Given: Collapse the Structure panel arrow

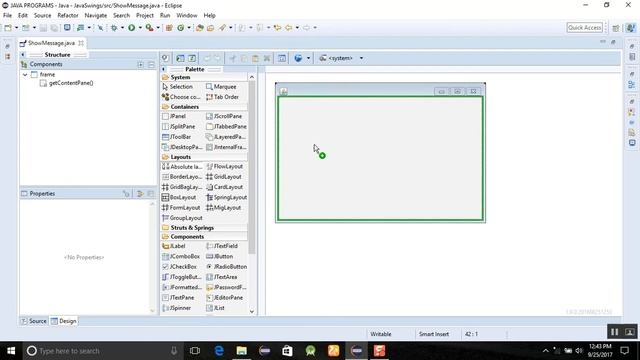Looking at the screenshot, I should [x=23, y=55].
